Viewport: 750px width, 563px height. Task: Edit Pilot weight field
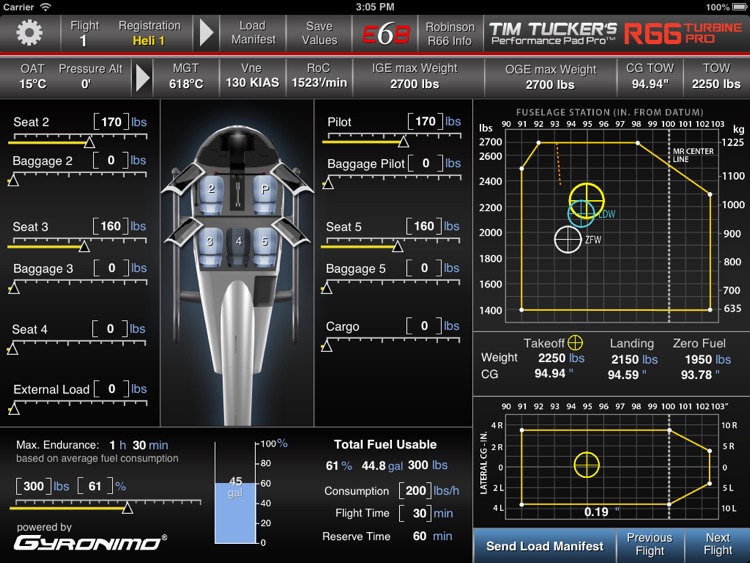[425, 121]
